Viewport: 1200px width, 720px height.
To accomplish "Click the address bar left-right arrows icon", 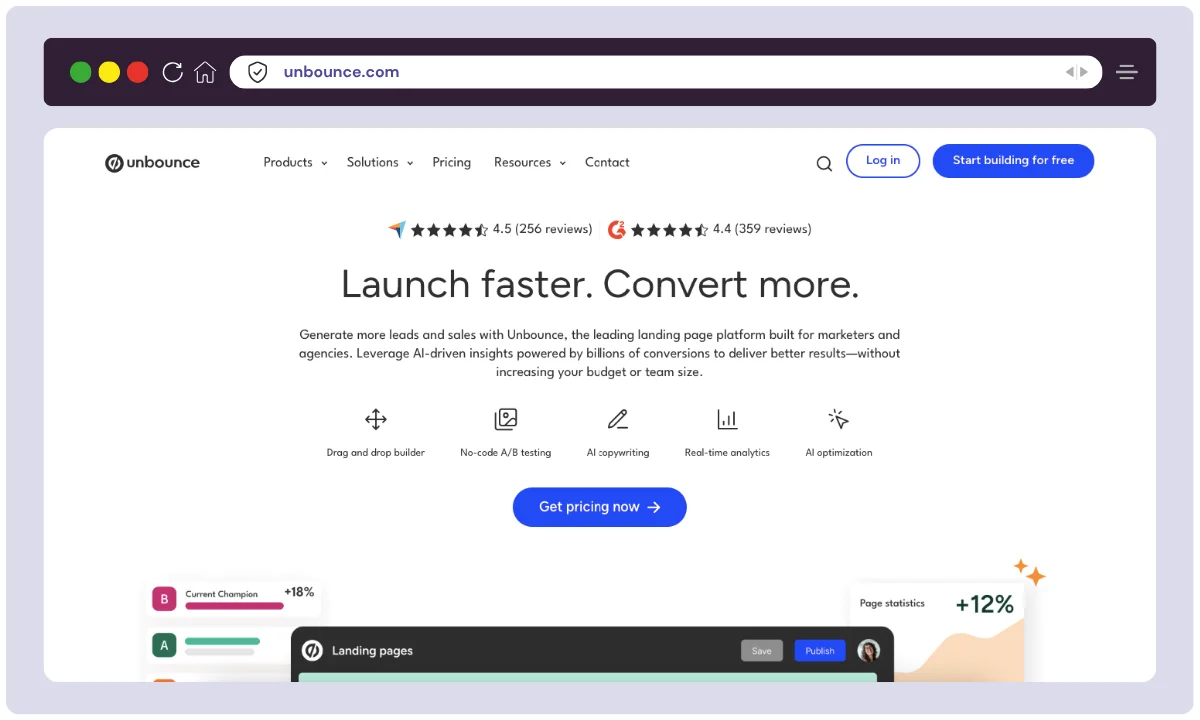I will click(1077, 72).
